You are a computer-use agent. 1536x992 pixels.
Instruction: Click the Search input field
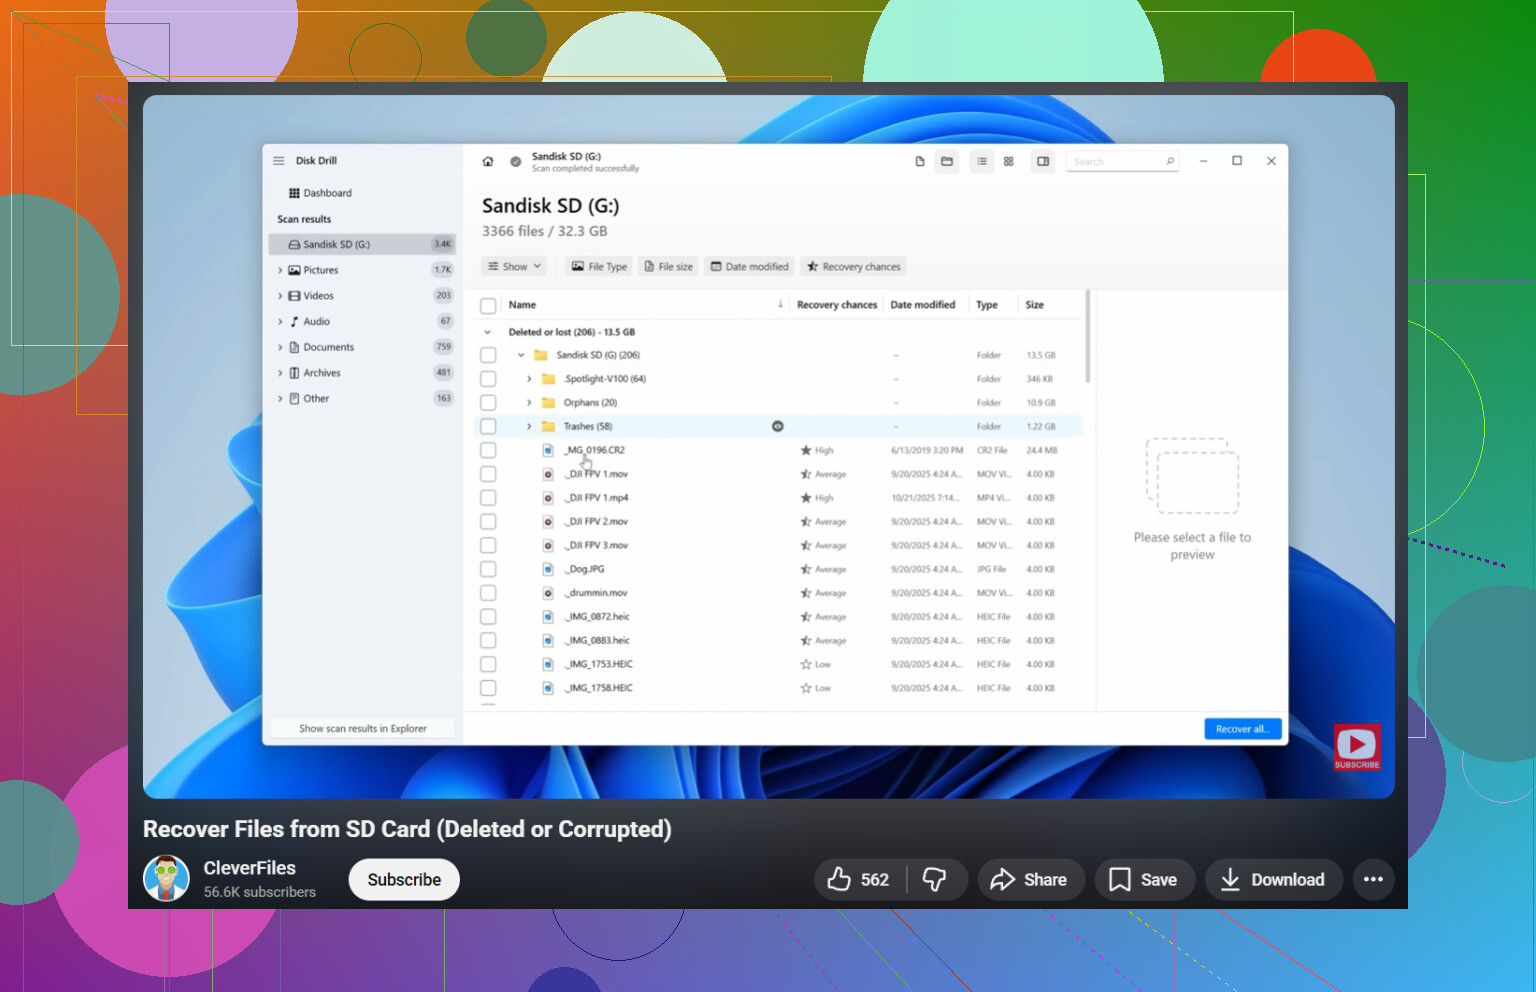(x=1123, y=161)
